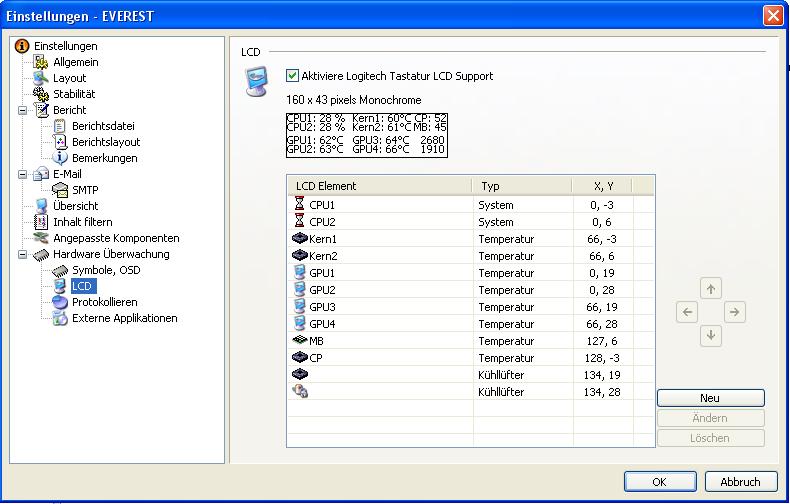Screen dimensions: 790x504
Task: Select the GPU4 list row
Action: tap(471, 324)
